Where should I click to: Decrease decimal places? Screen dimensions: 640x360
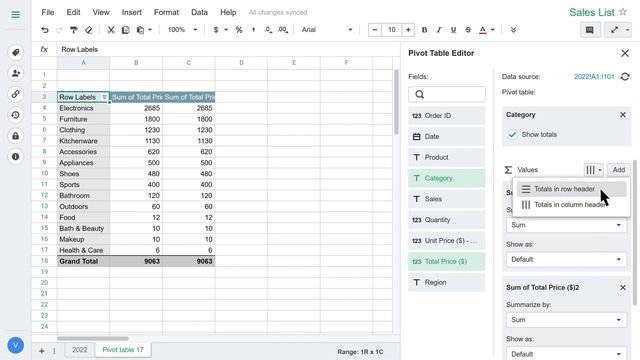click(x=268, y=30)
